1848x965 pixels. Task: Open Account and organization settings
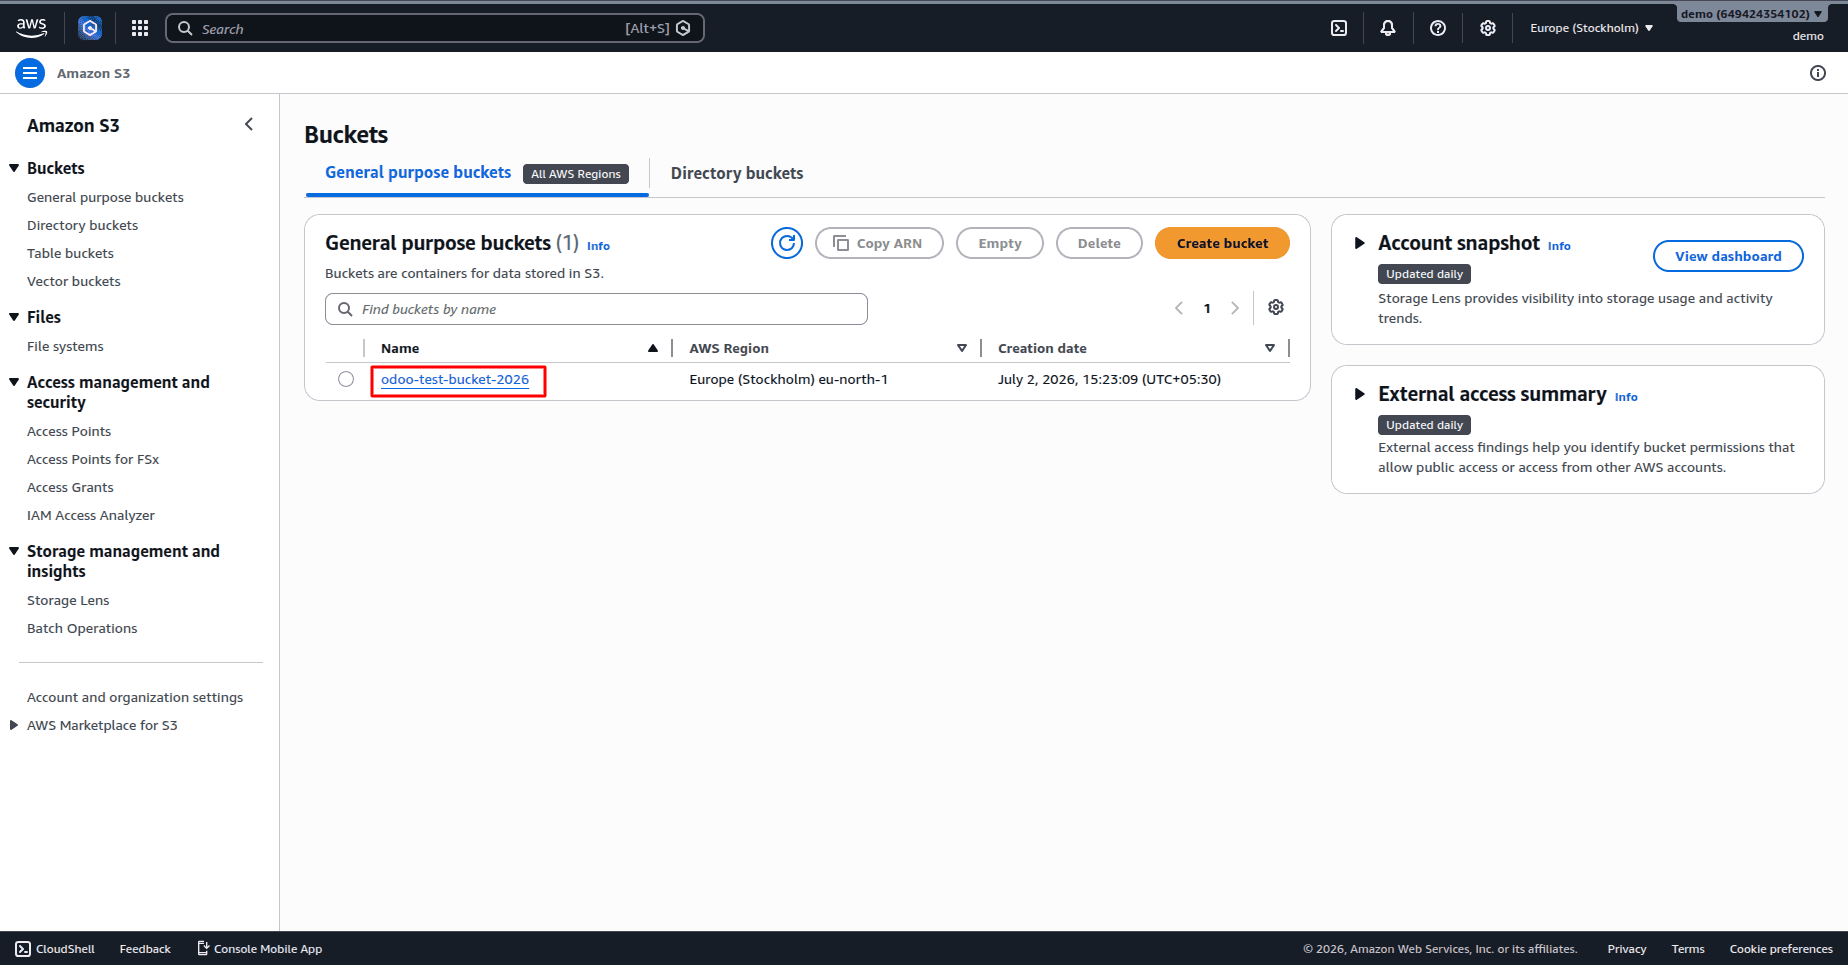click(x=135, y=697)
